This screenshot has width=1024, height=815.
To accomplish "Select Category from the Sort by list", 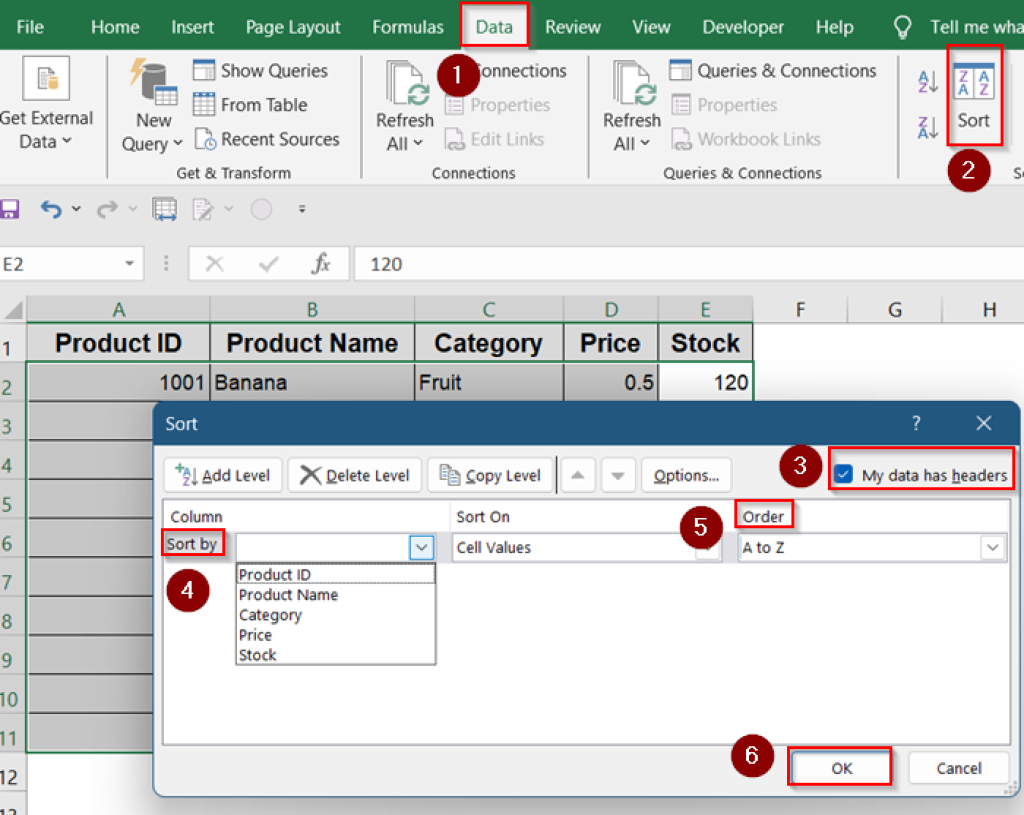I will 270,615.
